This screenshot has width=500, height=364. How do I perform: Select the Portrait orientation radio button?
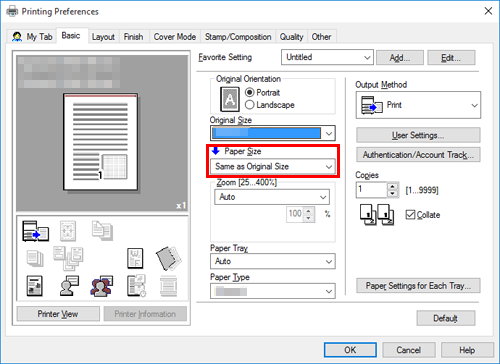250,92
